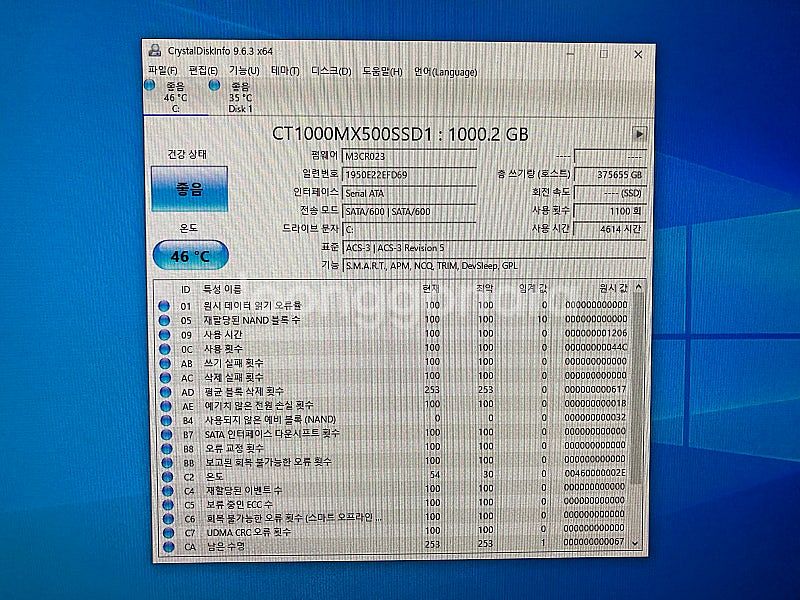Click the CrystalDiskInfo title bar app icon
Image resolution: width=800 pixels, height=600 pixels.
click(155, 51)
